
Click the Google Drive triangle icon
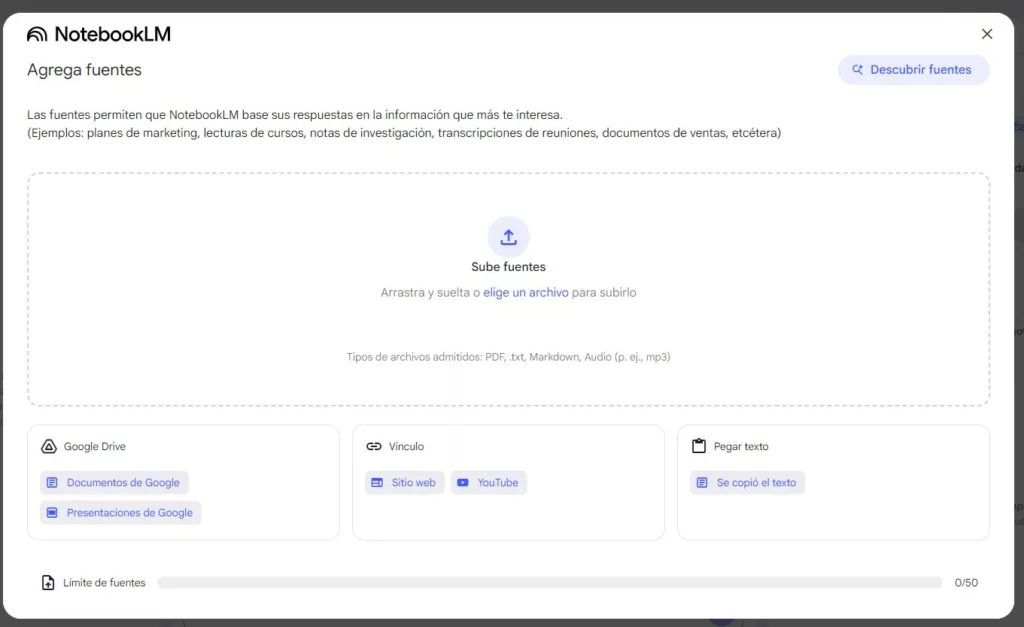pyautogui.click(x=49, y=447)
